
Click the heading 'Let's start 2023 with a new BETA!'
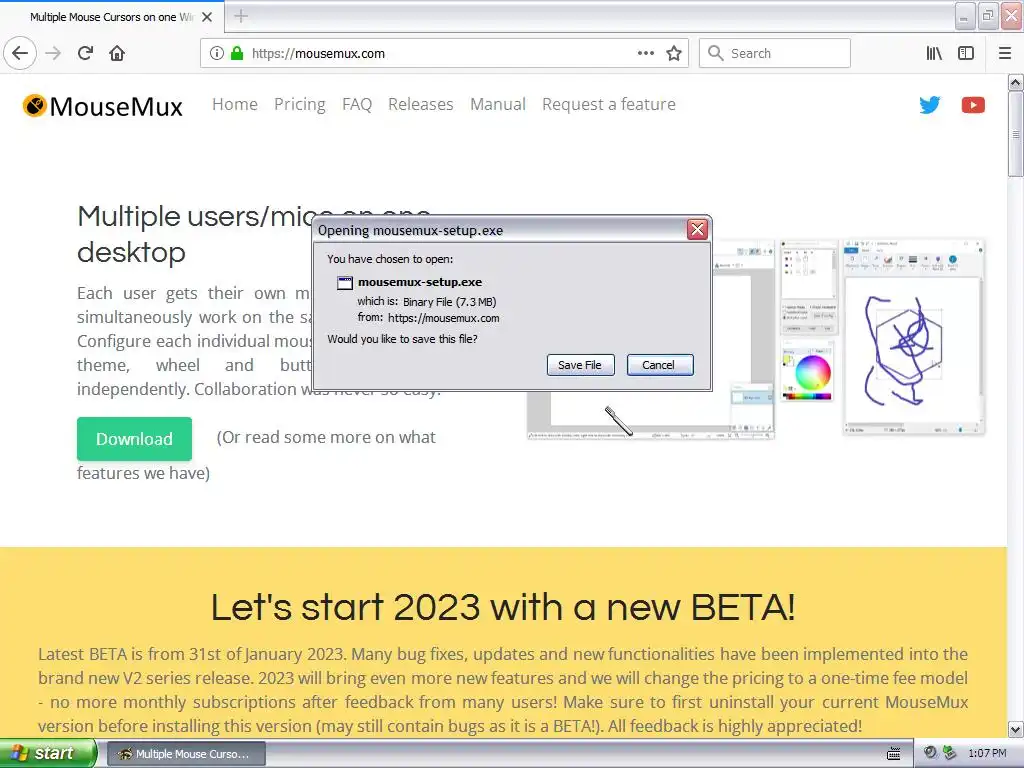503,607
